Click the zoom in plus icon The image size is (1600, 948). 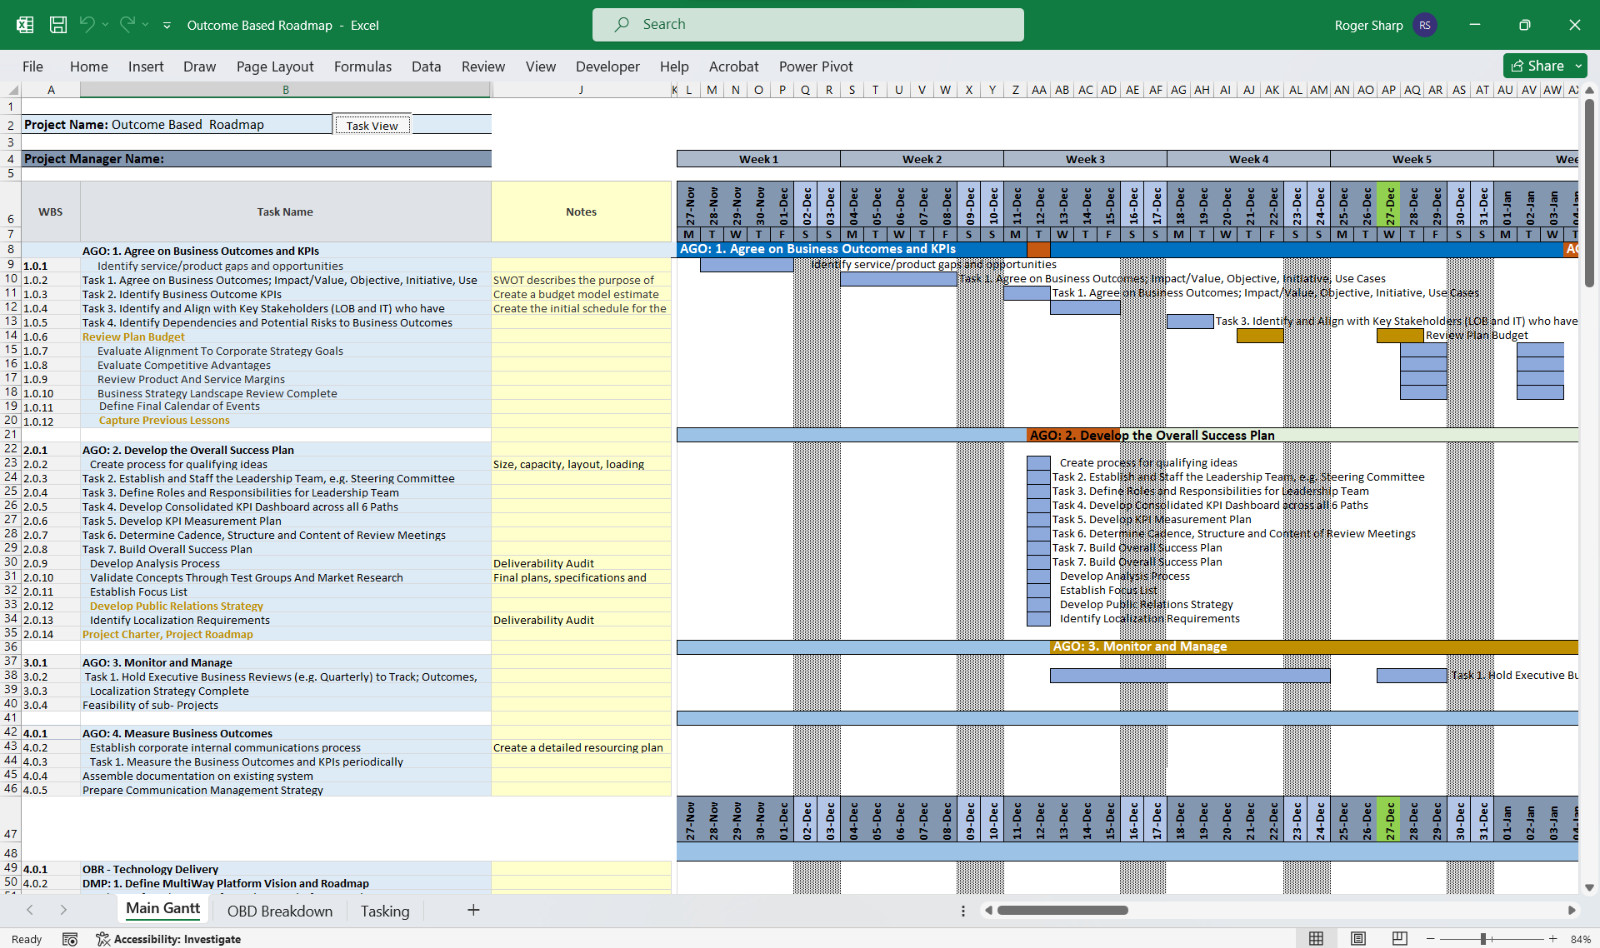[x=1552, y=939]
